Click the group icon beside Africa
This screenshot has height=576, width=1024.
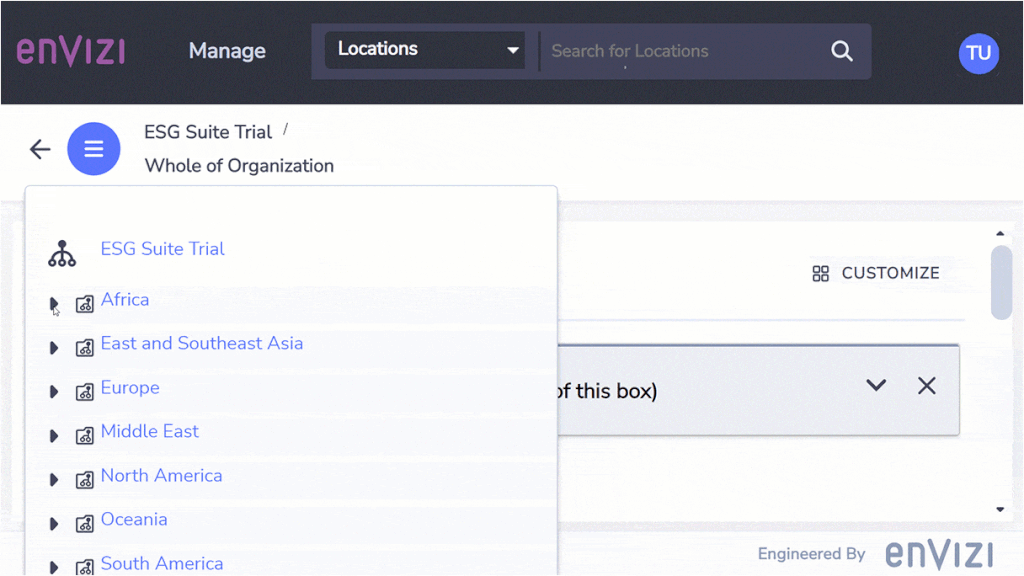[x=85, y=304]
